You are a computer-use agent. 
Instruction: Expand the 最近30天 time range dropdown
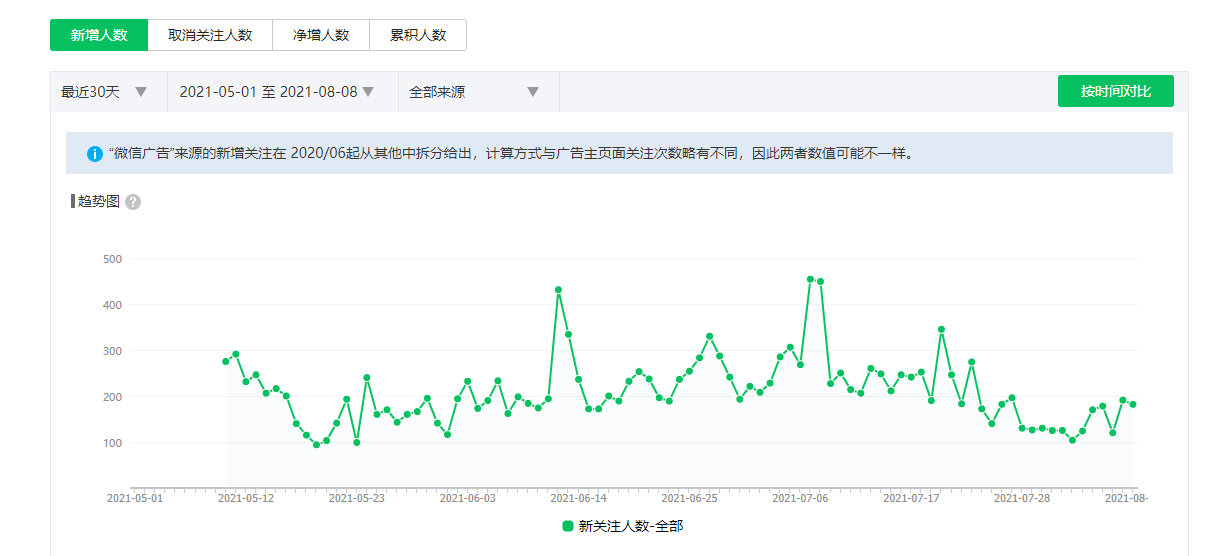point(105,92)
